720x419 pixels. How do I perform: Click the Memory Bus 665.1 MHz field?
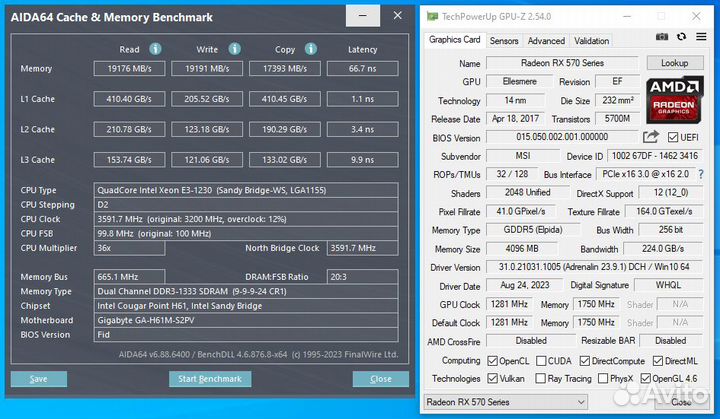point(129,277)
